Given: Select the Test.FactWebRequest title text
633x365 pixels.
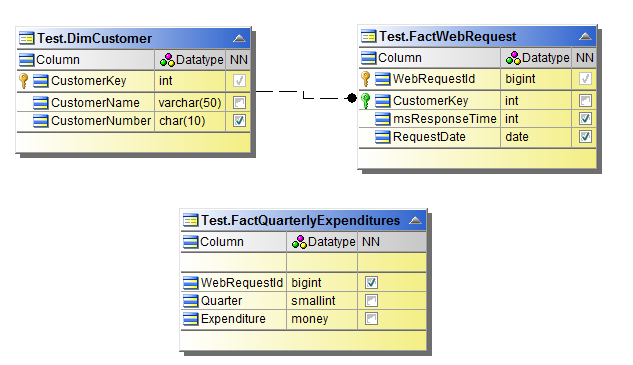Looking at the screenshot, I should 447,36.
